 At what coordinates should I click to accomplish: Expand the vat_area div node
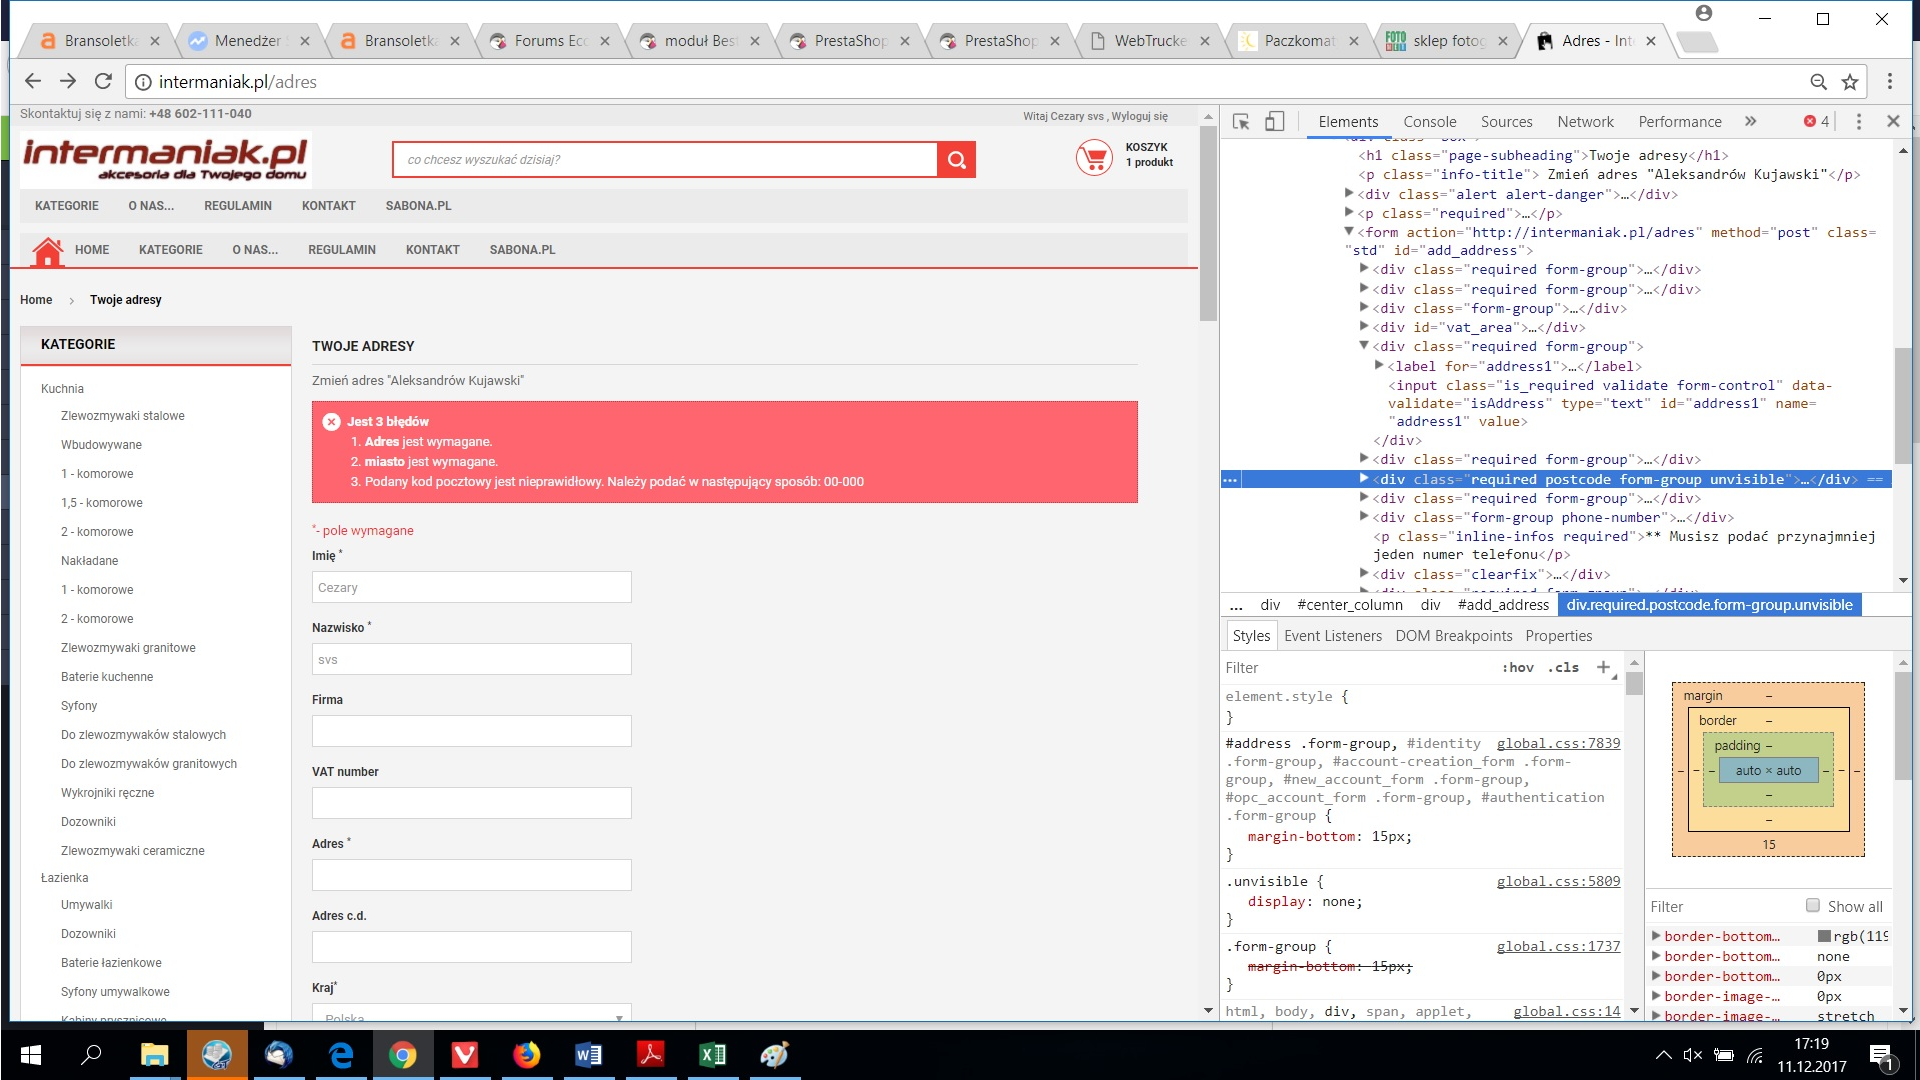(1364, 327)
